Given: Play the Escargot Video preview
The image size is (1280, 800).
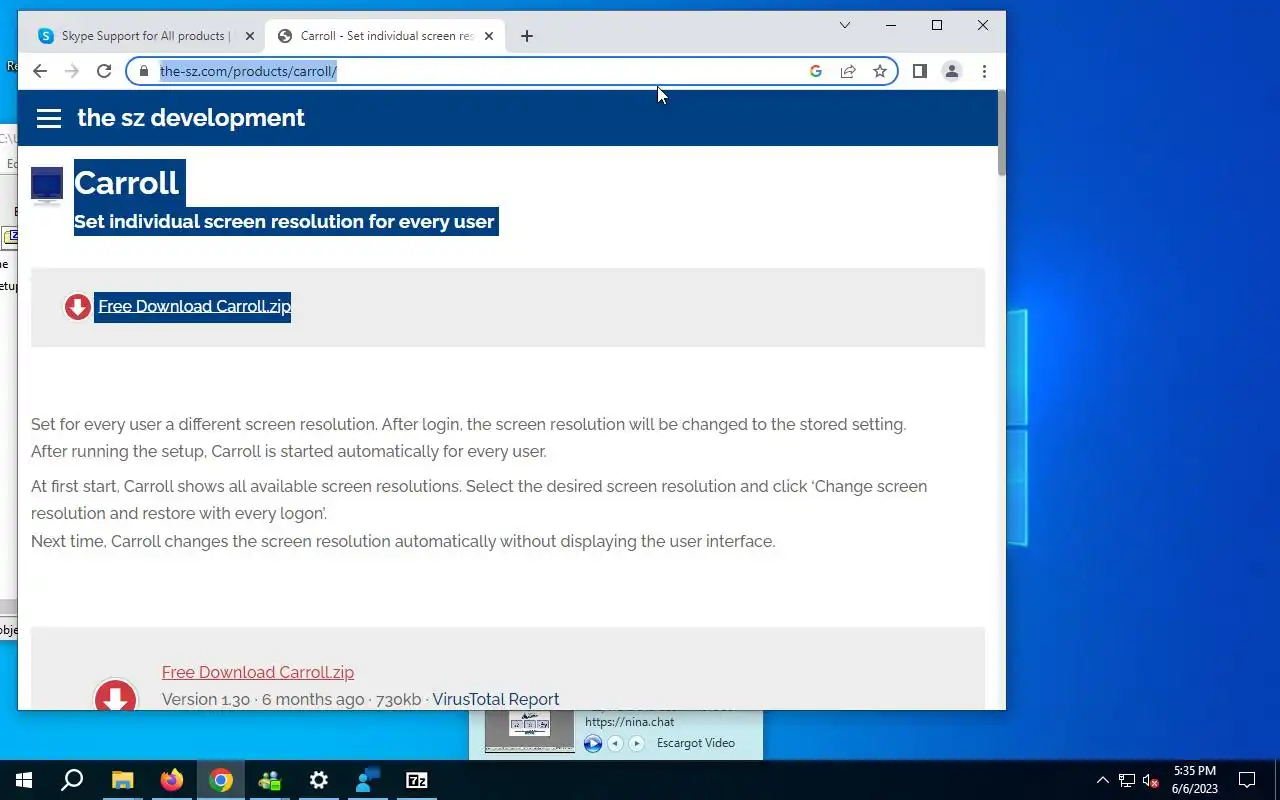Looking at the screenshot, I should pos(593,743).
